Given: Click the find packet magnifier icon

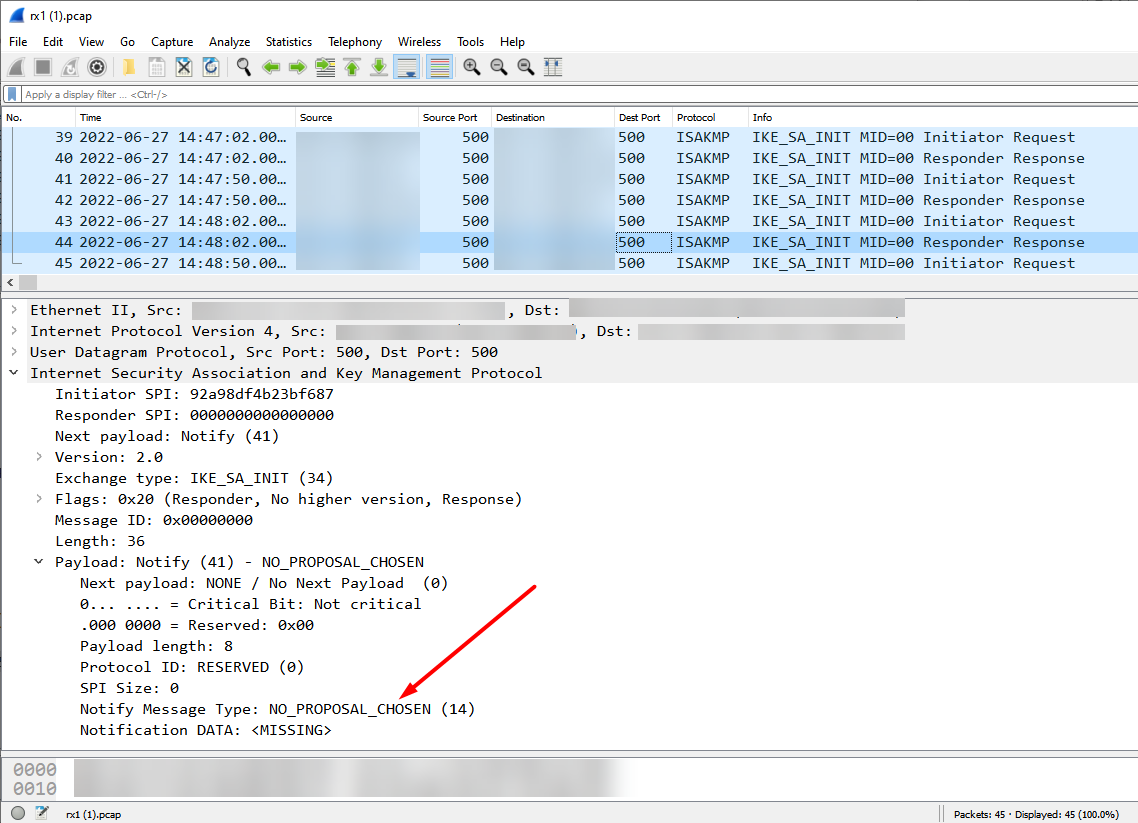Looking at the screenshot, I should pos(243,66).
